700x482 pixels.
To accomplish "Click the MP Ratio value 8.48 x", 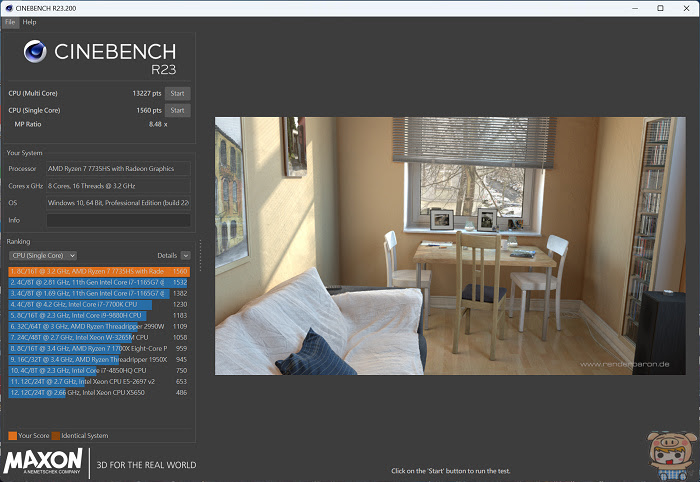I will click(158, 124).
